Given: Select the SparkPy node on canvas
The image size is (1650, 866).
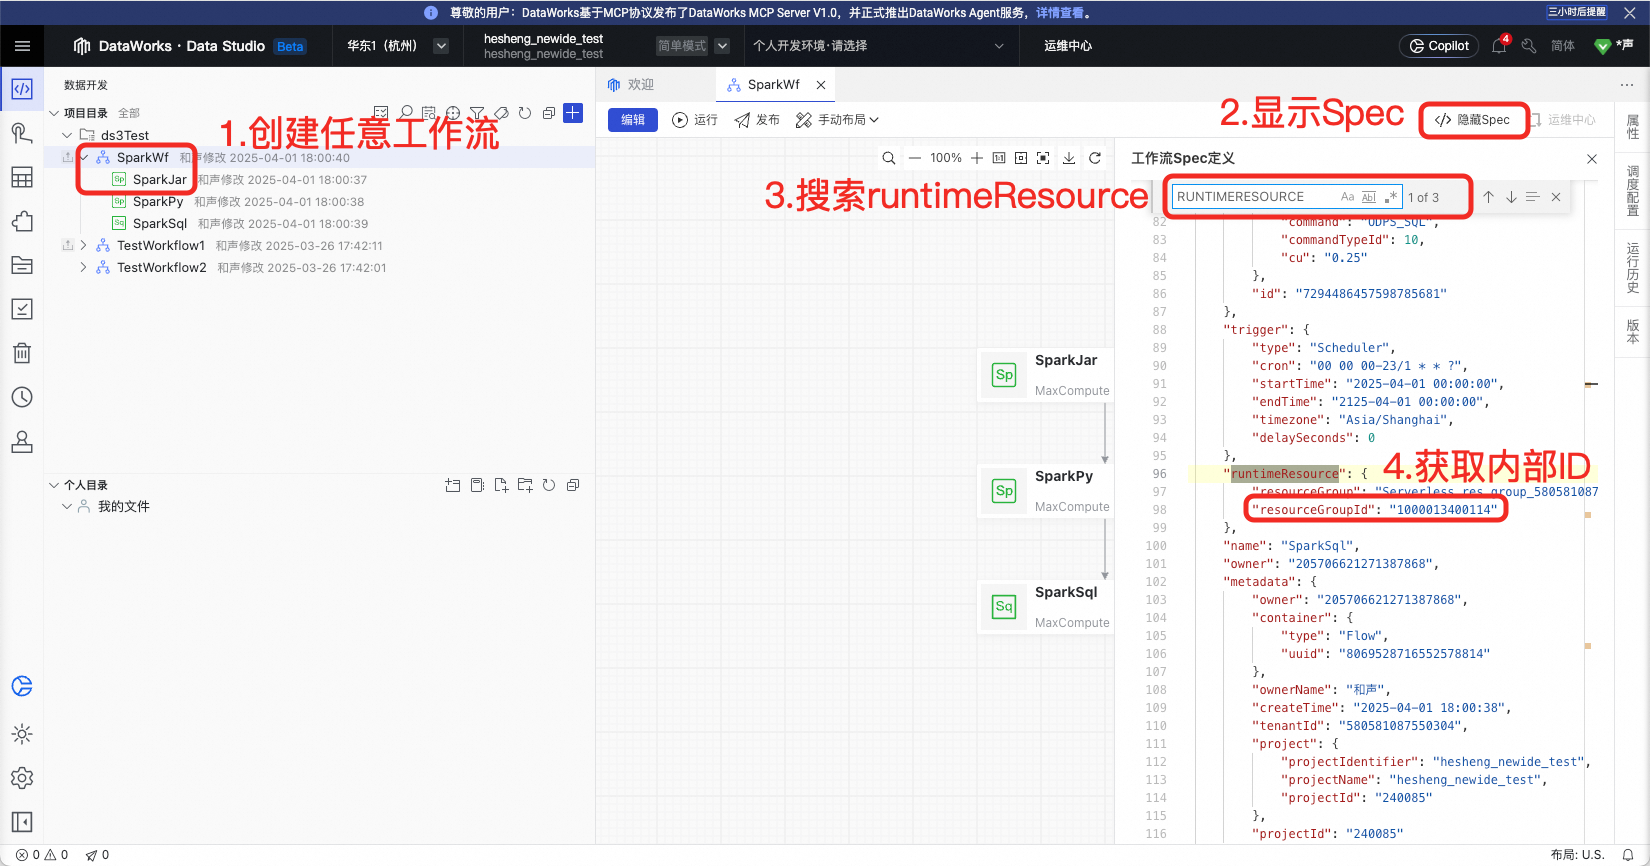Looking at the screenshot, I should point(1046,490).
